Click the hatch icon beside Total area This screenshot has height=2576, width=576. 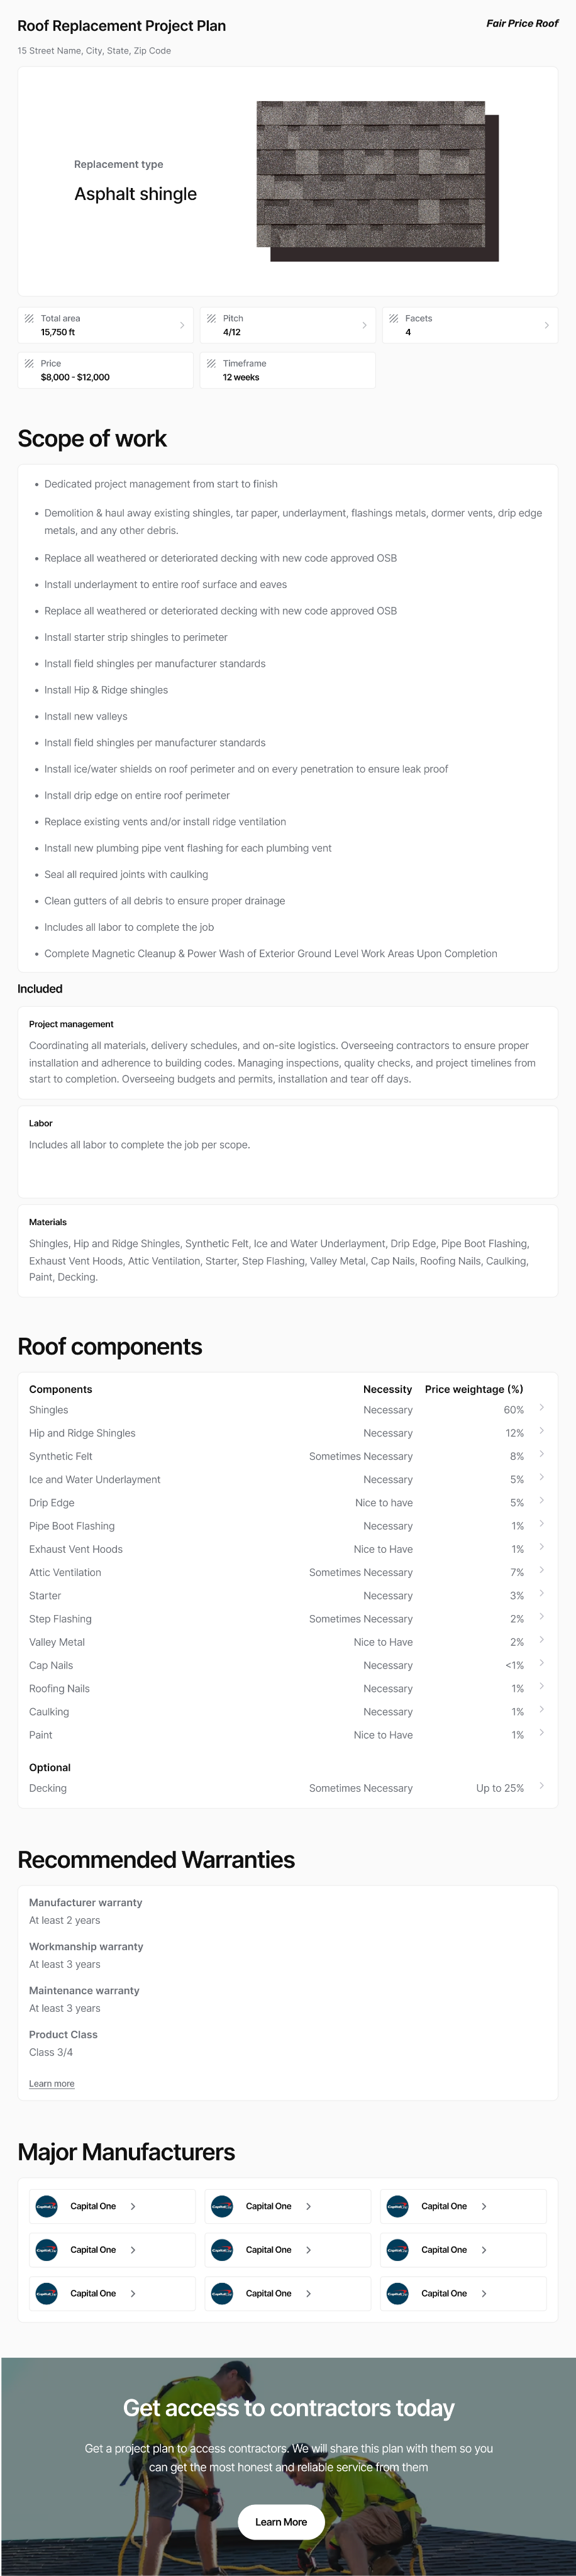click(29, 318)
